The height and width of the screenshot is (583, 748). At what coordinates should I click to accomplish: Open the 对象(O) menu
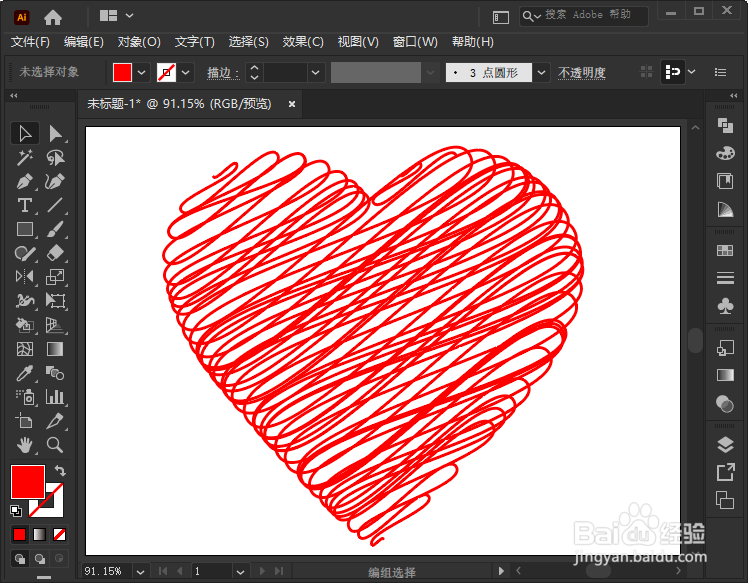click(x=139, y=42)
